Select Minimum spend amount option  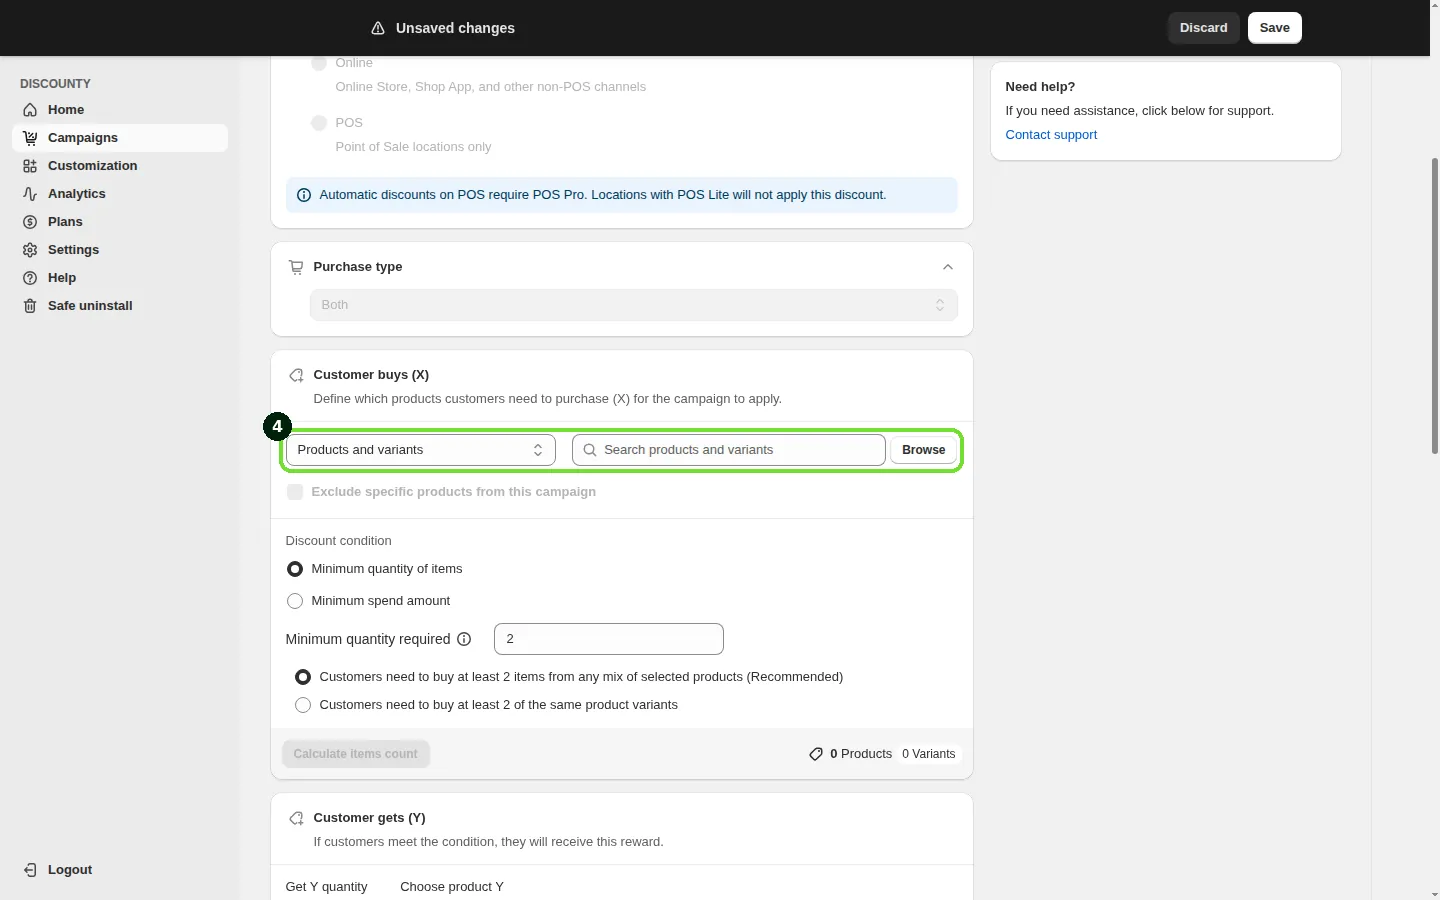coord(295,601)
